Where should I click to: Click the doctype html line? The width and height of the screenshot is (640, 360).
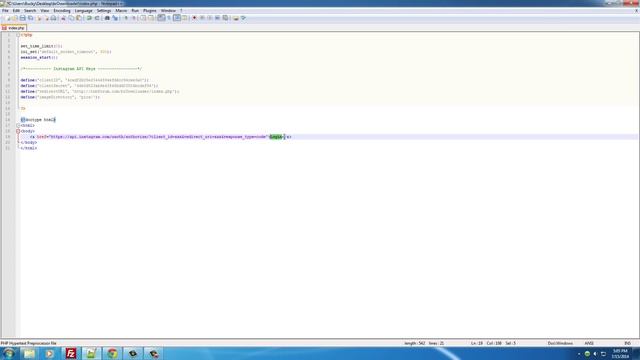tap(38, 120)
